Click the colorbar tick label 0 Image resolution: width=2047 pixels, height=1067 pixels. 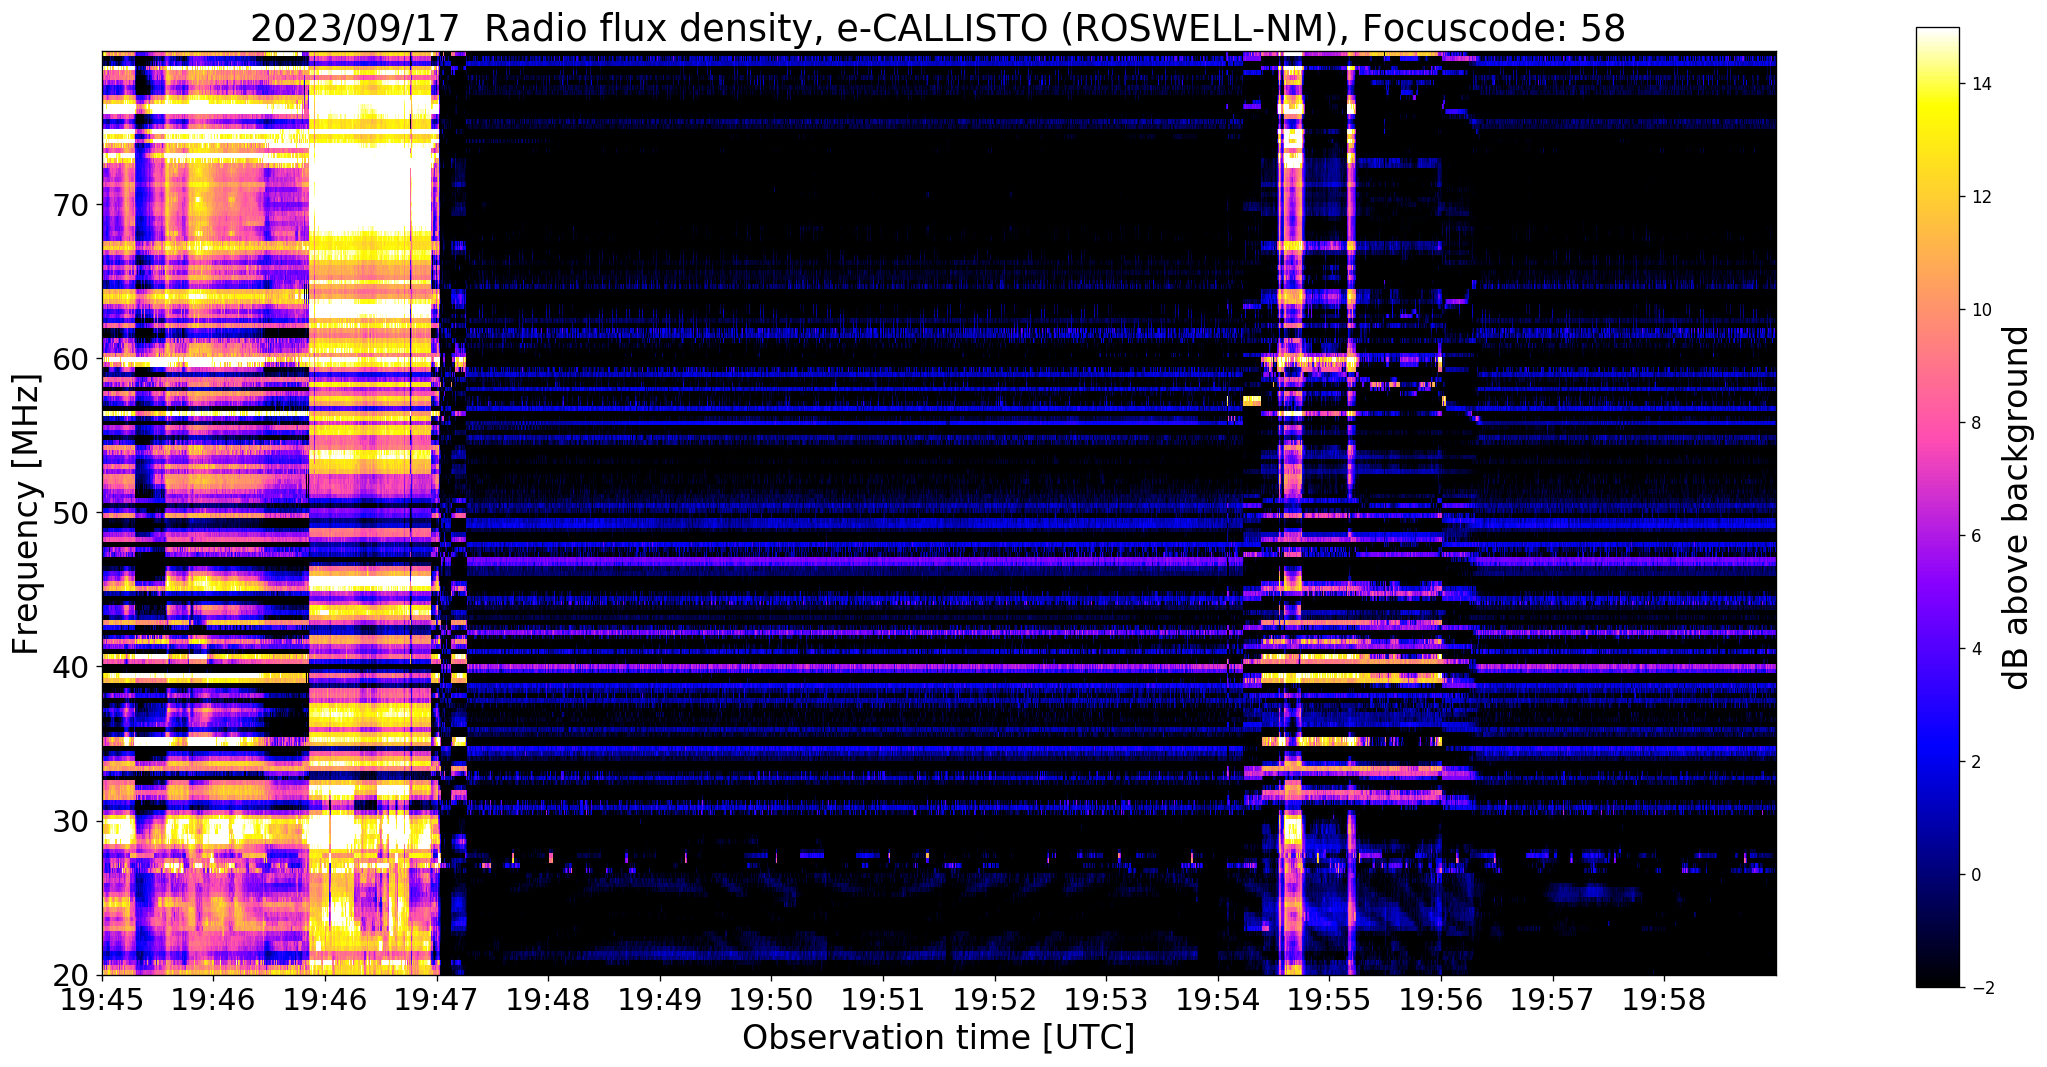coord(1974,875)
